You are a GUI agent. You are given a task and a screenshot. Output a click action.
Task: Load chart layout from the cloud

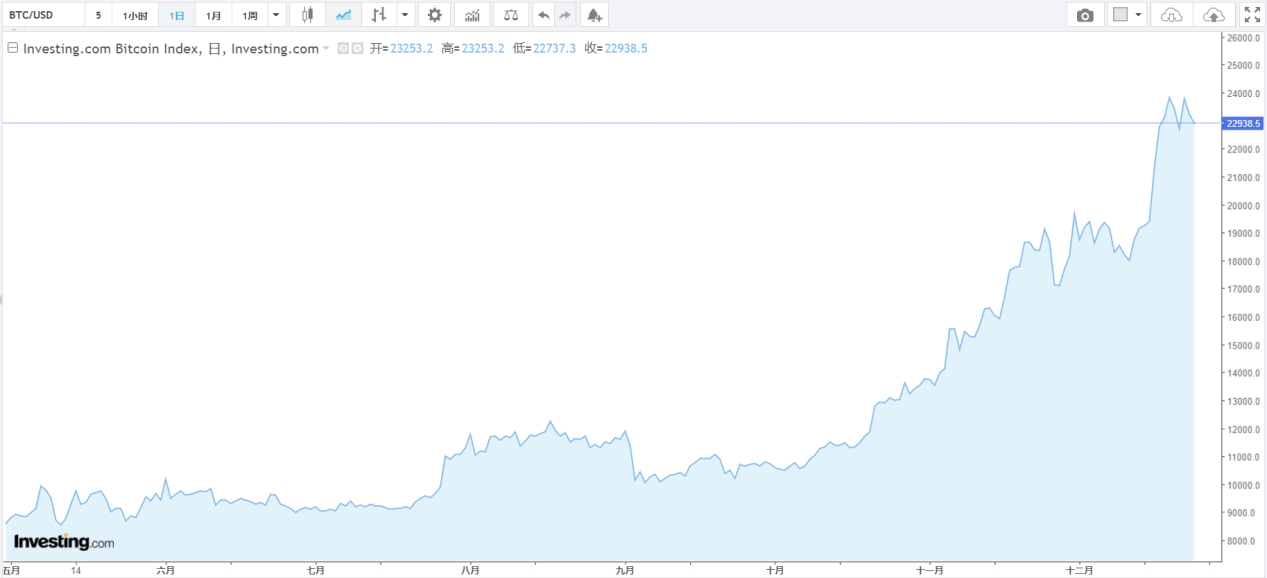point(1172,15)
